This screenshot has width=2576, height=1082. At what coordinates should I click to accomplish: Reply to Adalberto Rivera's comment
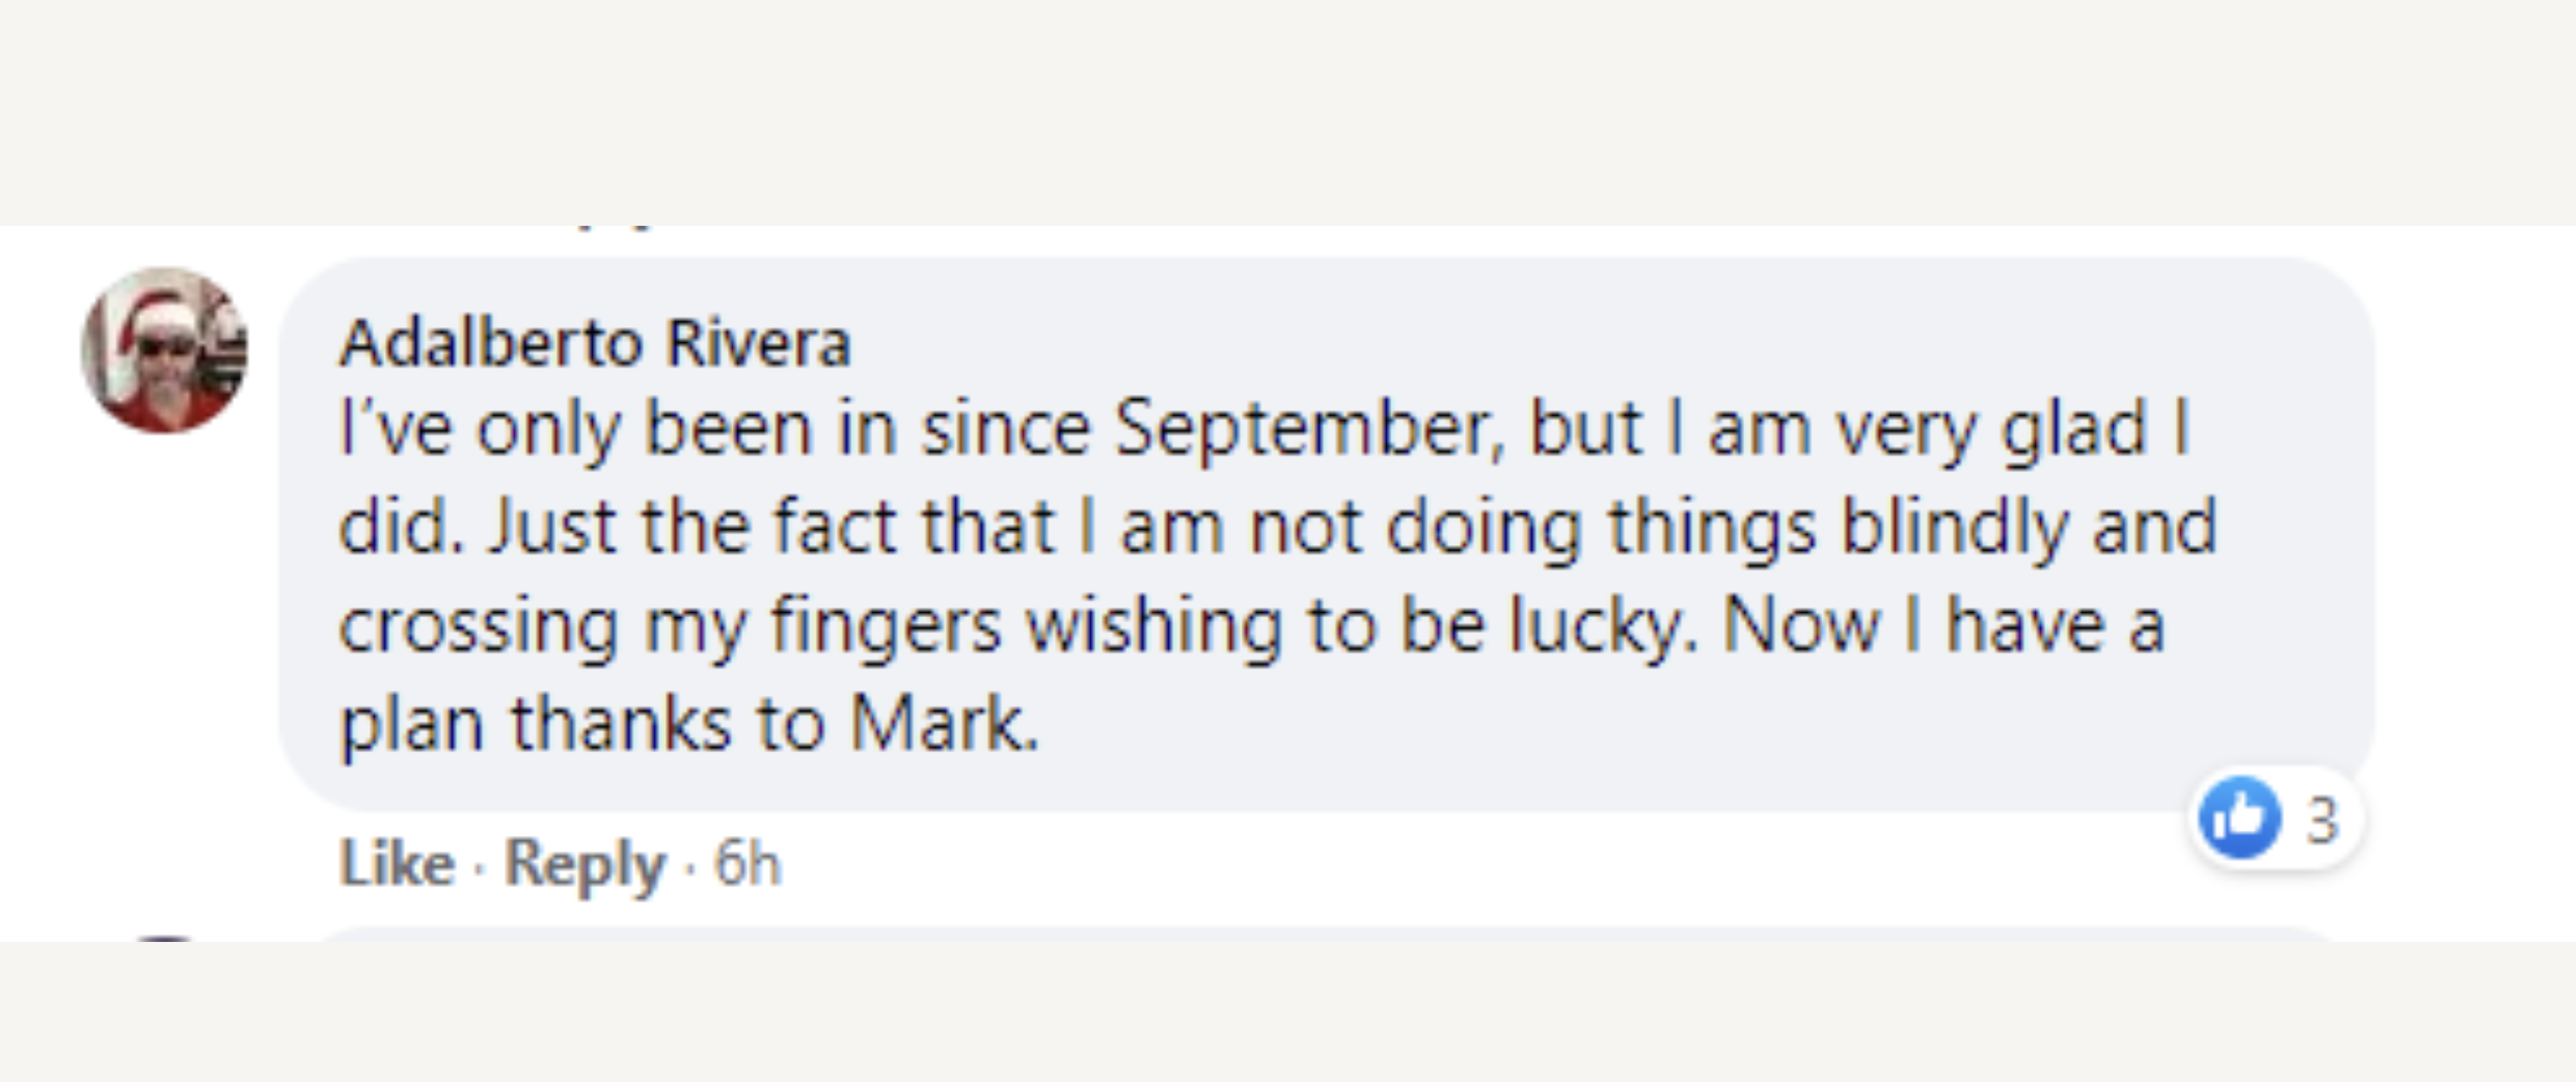point(584,862)
